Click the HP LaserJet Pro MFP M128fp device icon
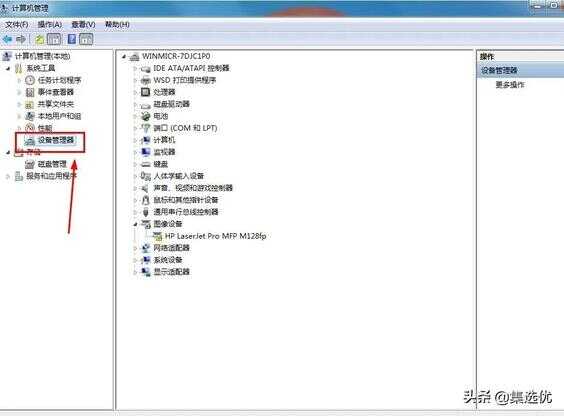 click(x=158, y=236)
